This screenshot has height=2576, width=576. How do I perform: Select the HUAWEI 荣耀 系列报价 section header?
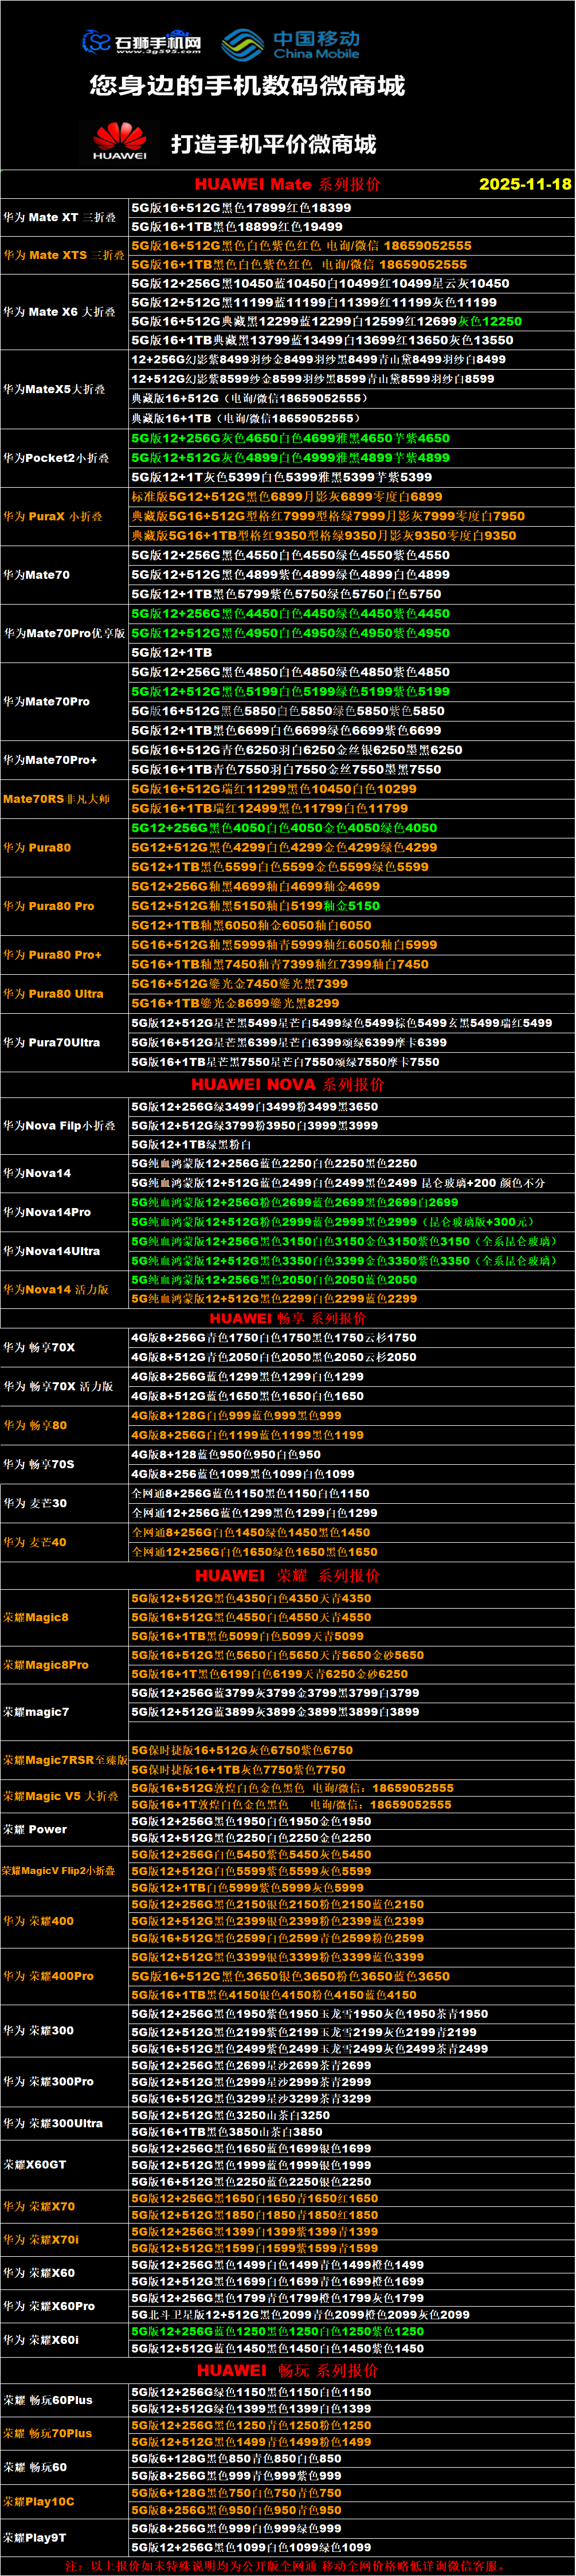(x=287, y=1575)
